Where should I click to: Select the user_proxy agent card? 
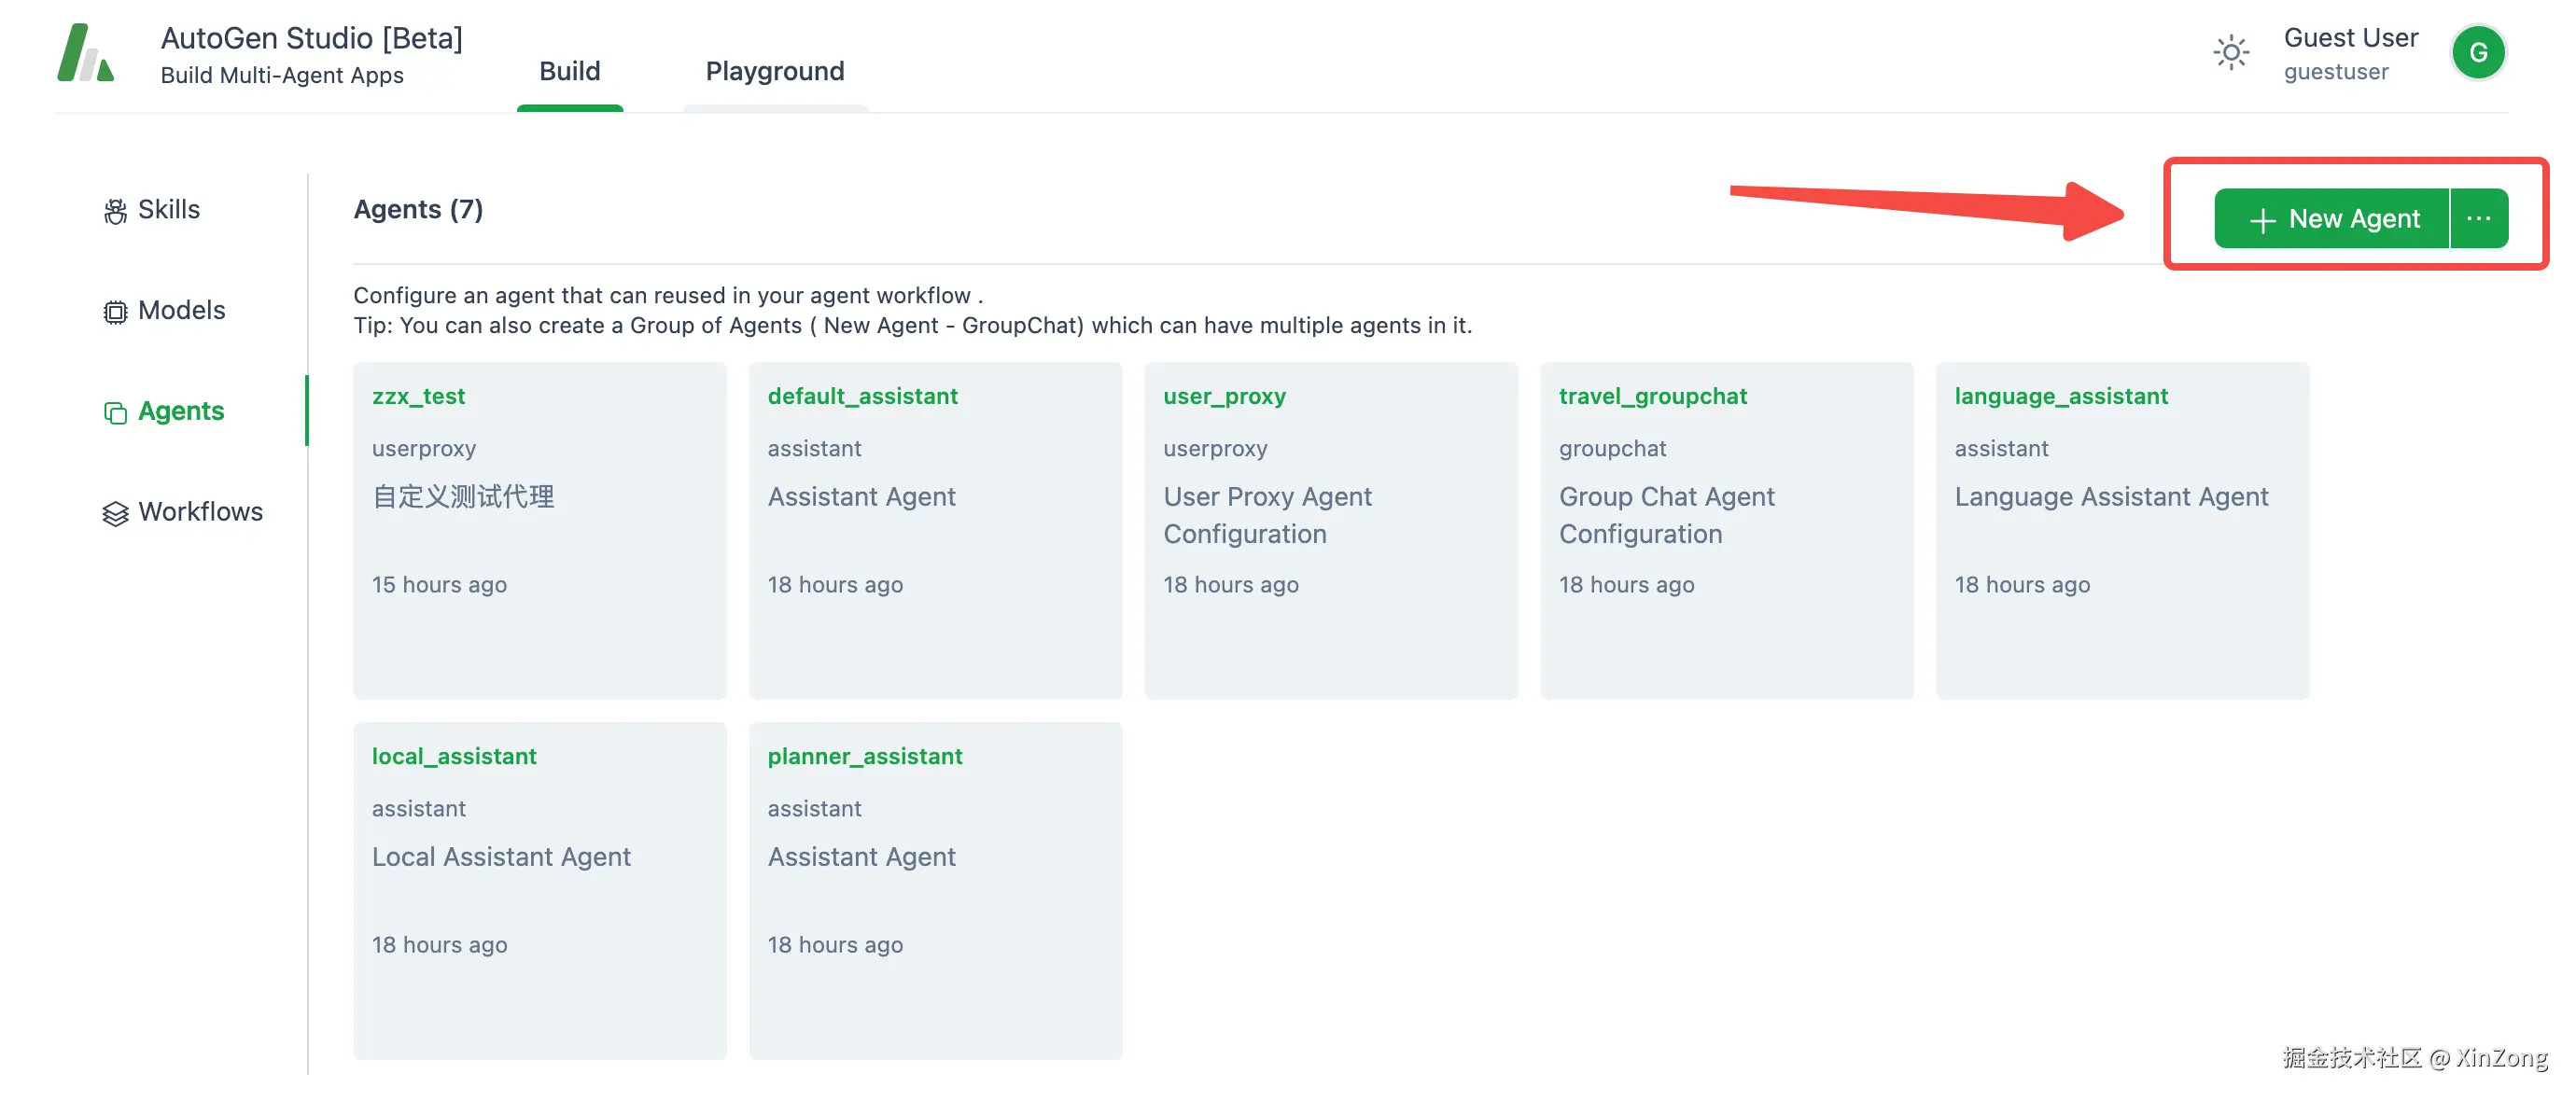1330,530
